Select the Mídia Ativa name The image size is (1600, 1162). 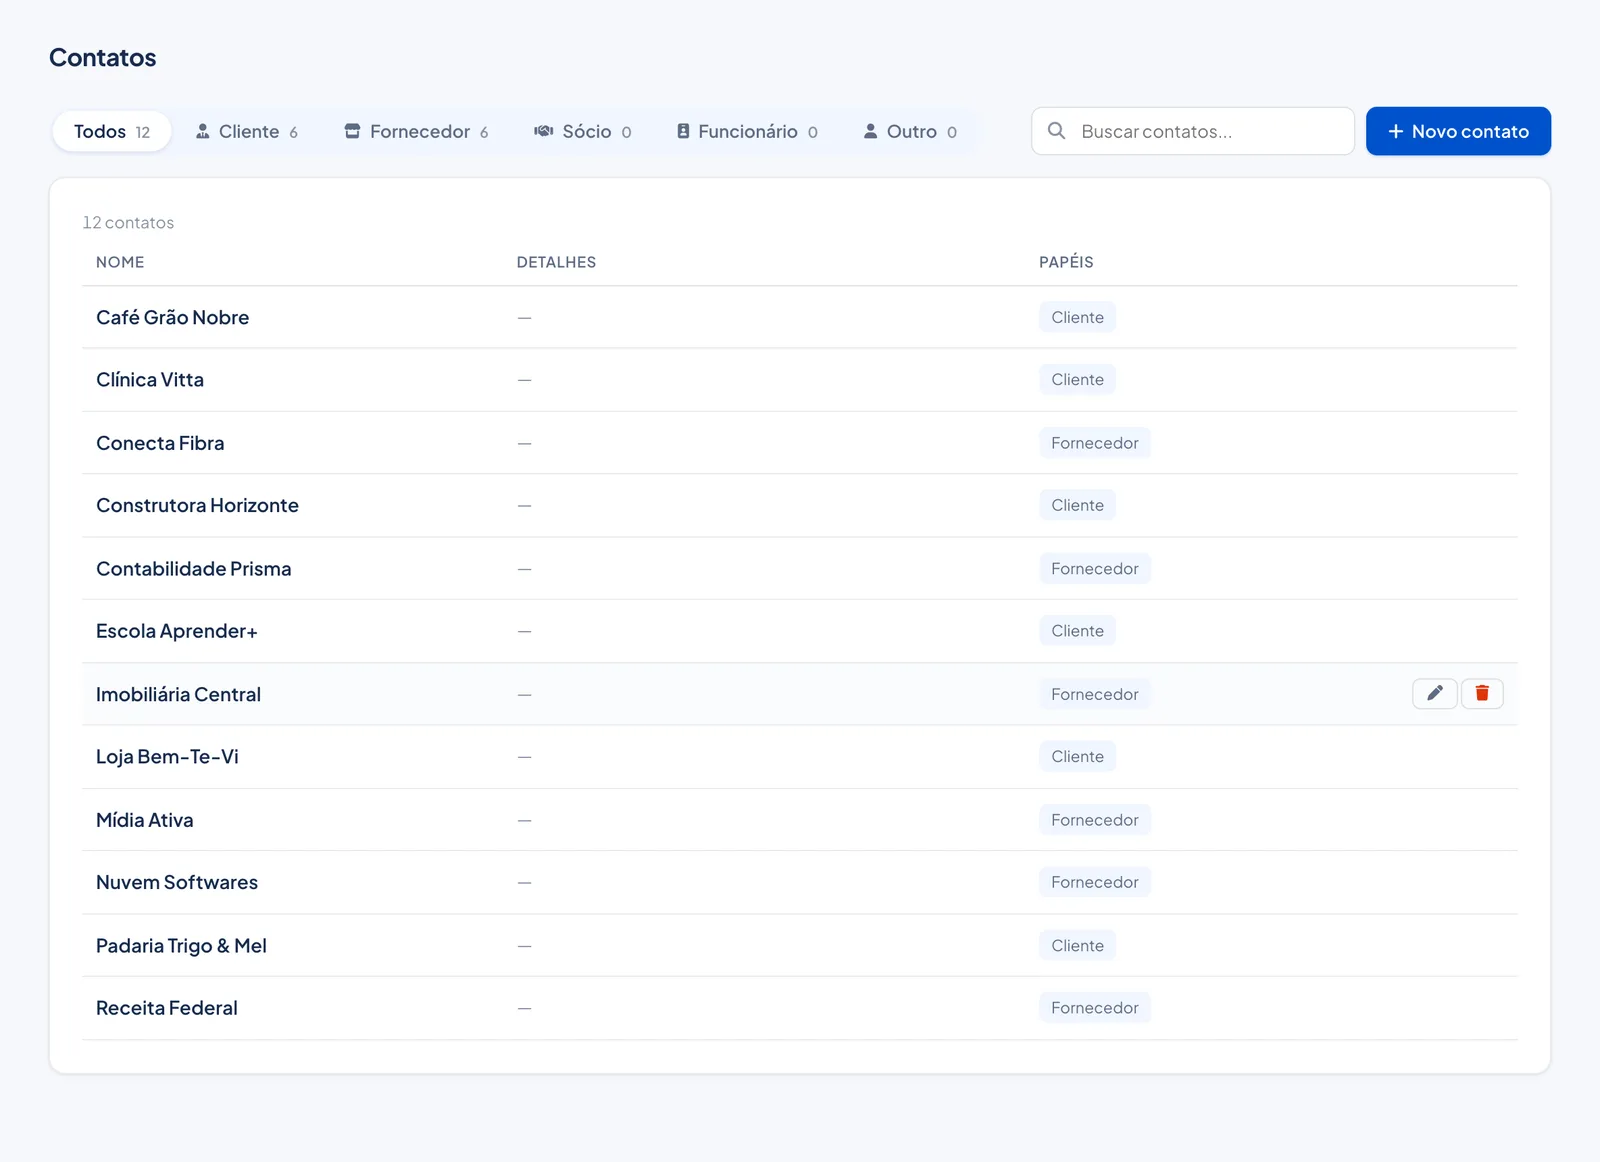click(145, 820)
